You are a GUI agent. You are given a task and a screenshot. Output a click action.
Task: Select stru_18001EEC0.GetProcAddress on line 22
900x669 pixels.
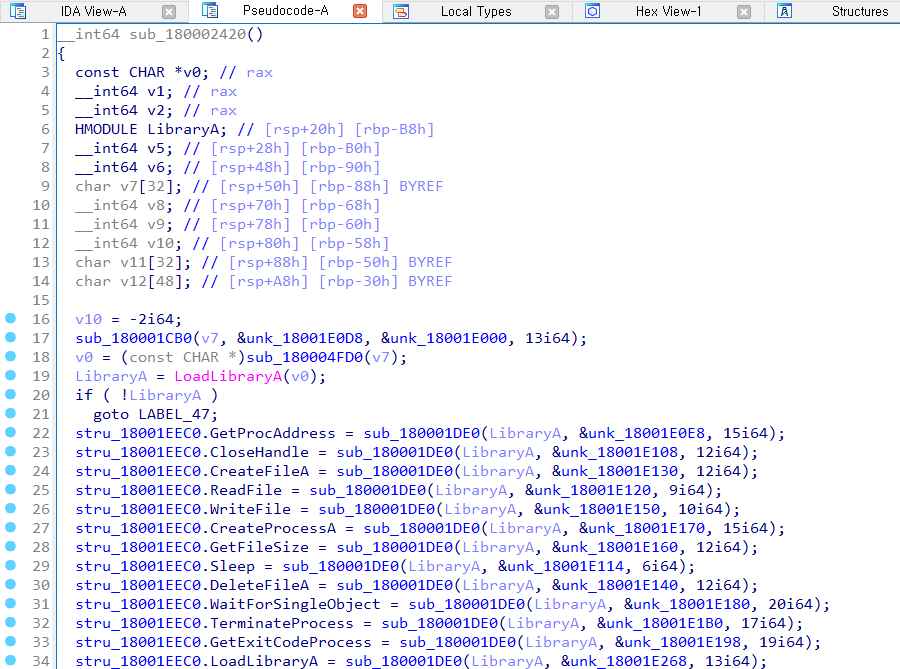tap(205, 433)
